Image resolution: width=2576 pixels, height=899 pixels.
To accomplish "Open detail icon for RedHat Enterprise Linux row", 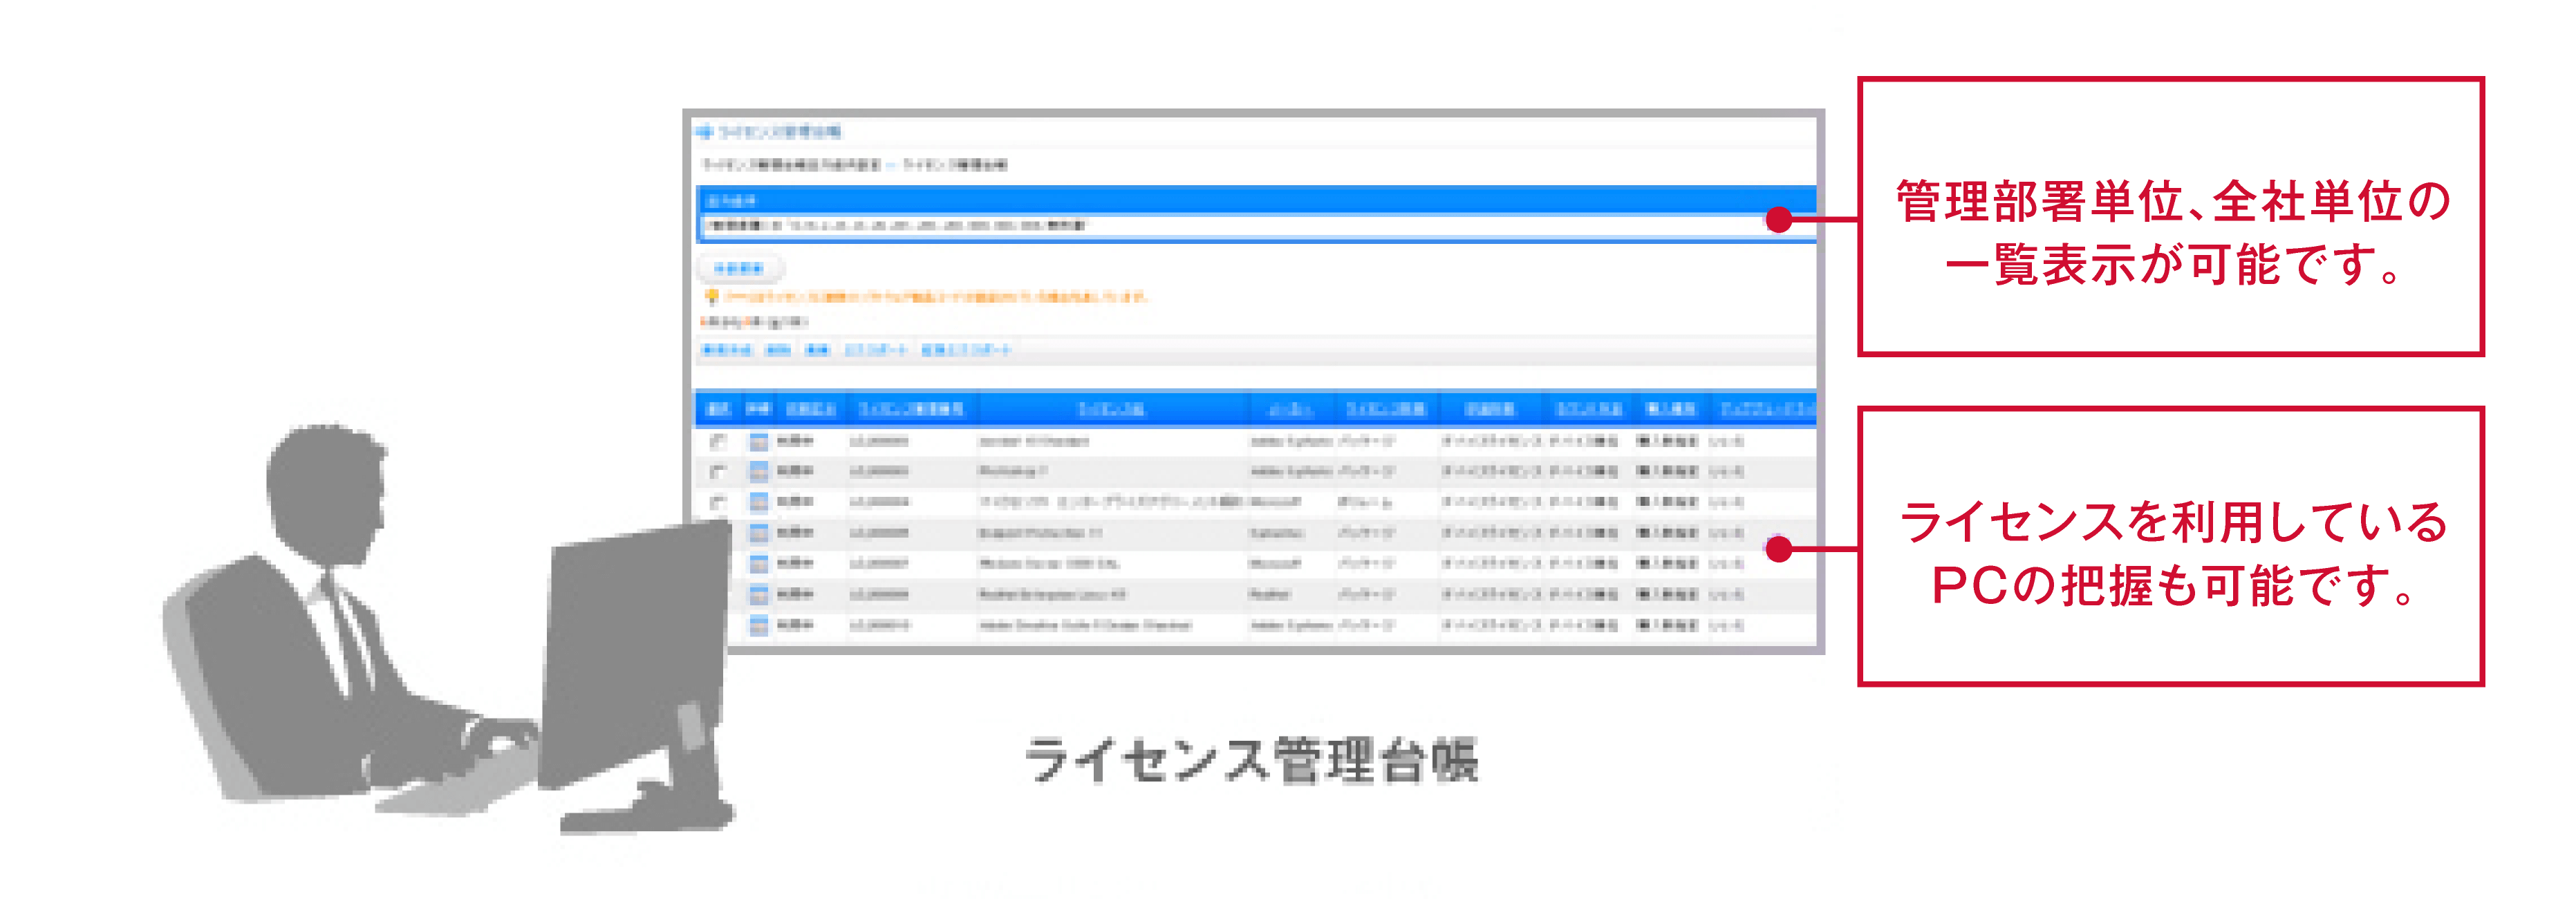I will click(759, 595).
